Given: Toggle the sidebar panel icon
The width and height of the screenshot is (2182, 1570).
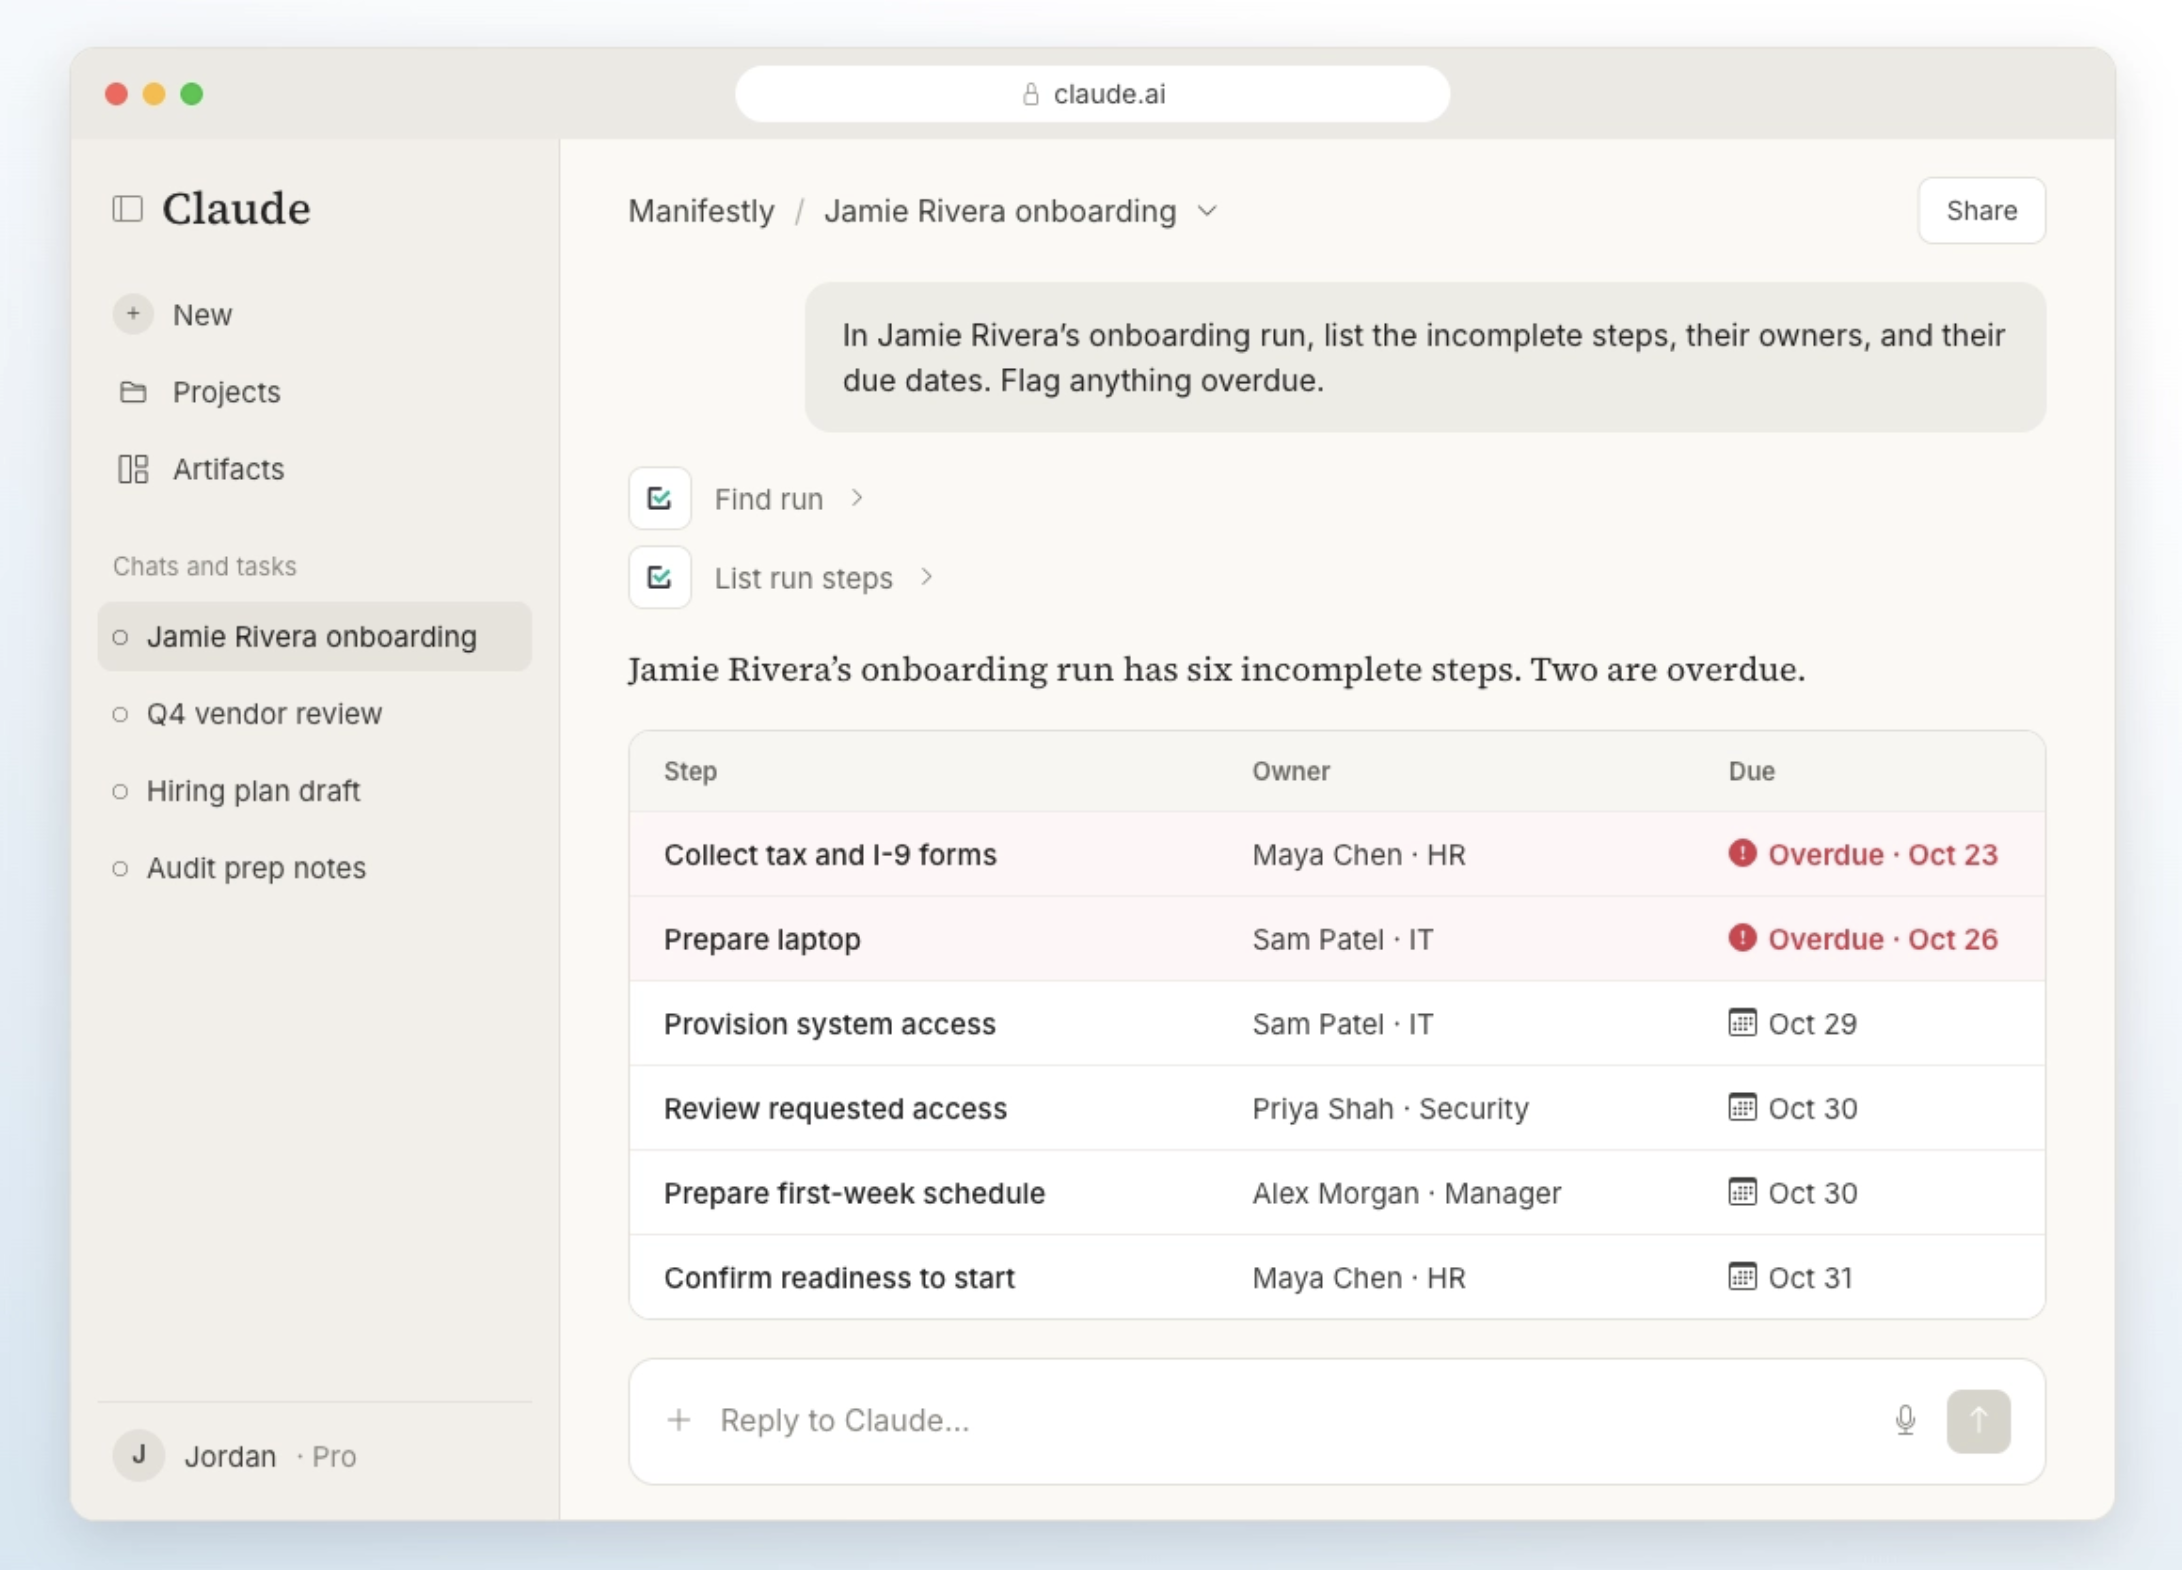Looking at the screenshot, I should tap(128, 209).
